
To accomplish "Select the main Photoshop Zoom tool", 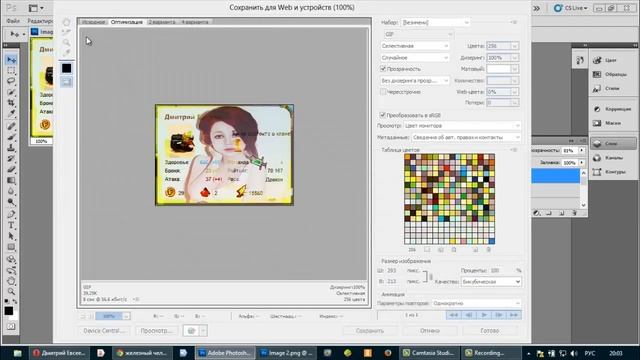I will click(x=11, y=291).
